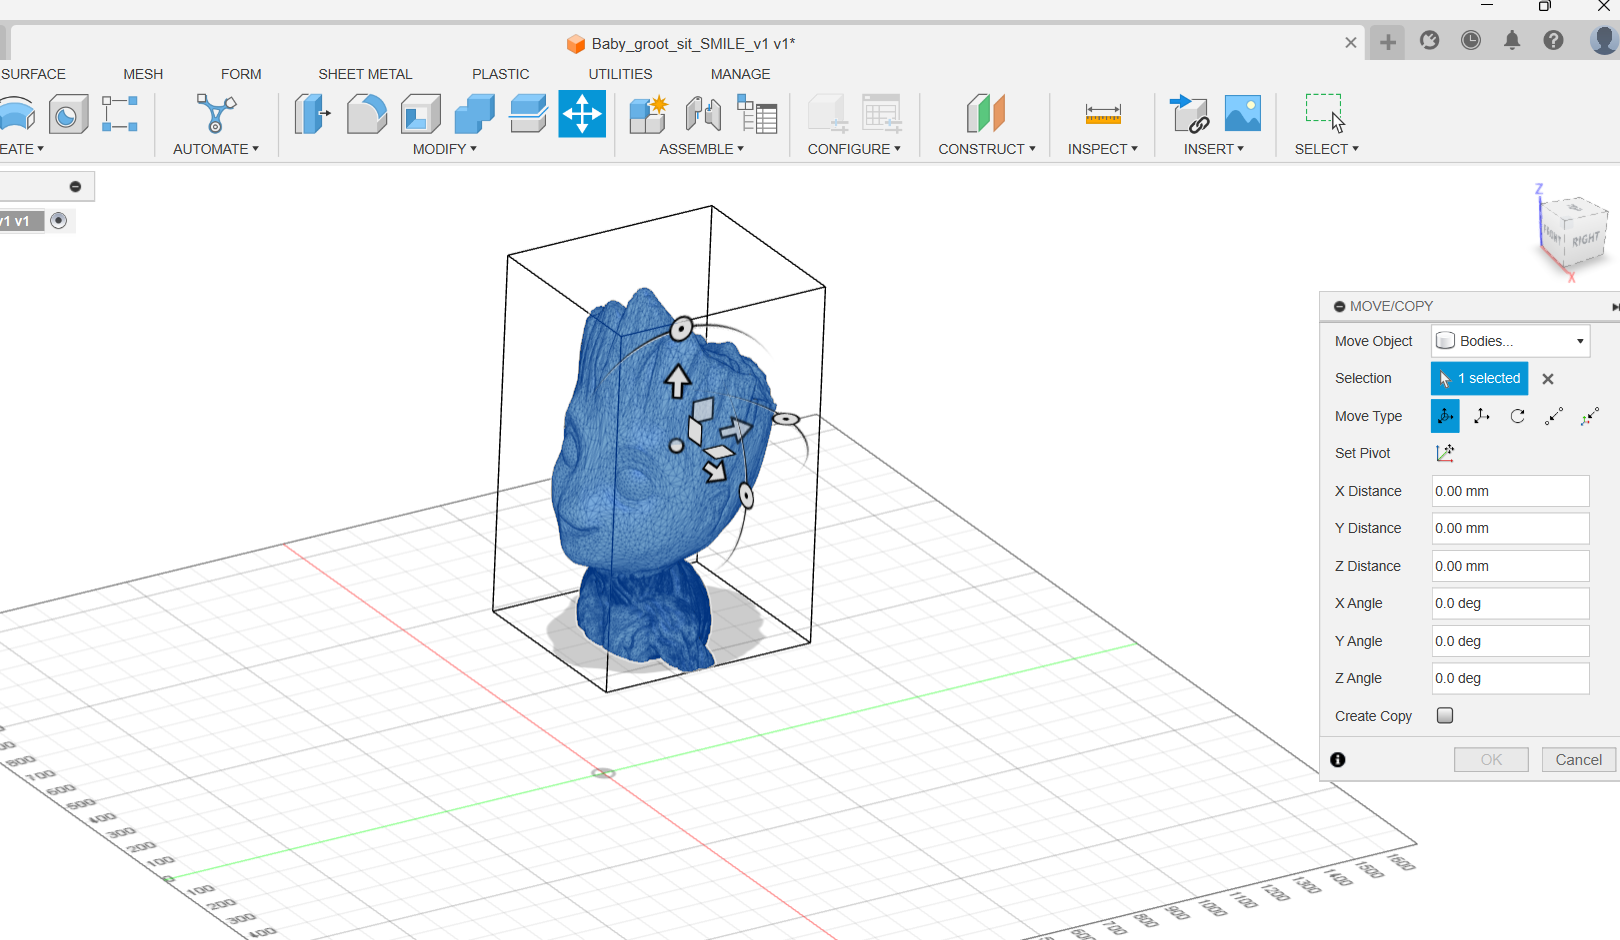The height and width of the screenshot is (940, 1620).
Task: Click the ViewCube RIGHT face
Action: pyautogui.click(x=1585, y=239)
